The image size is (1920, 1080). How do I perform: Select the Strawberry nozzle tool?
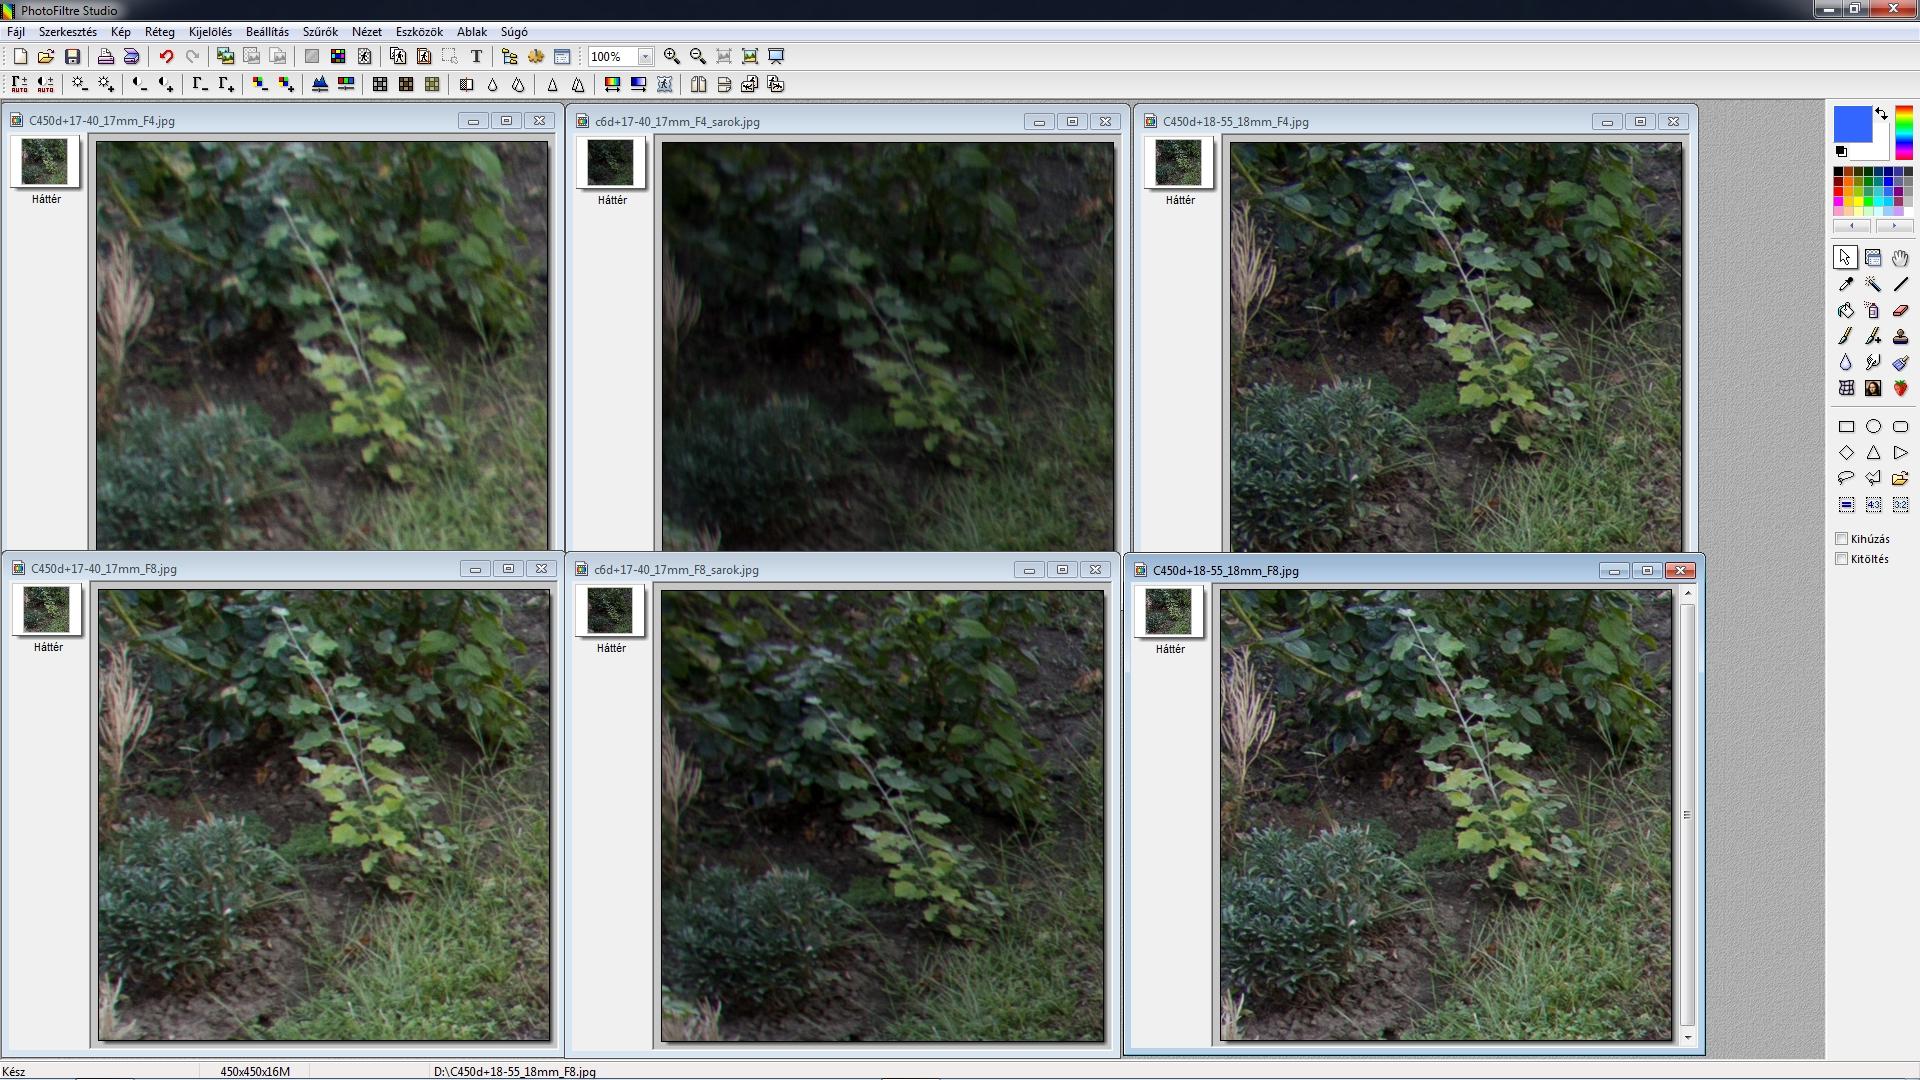1900,388
